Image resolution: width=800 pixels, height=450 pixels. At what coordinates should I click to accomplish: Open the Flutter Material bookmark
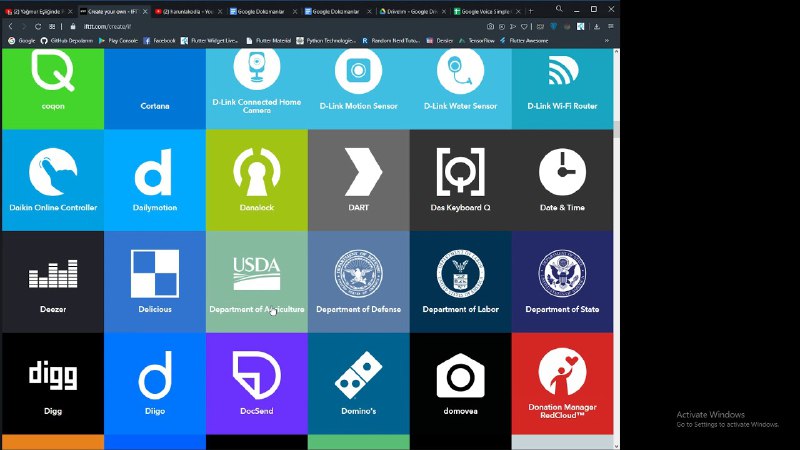[x=268, y=40]
